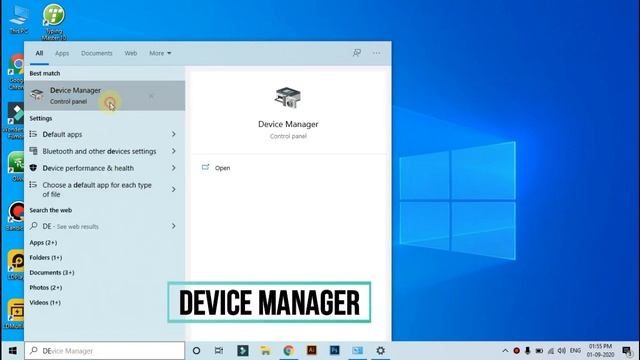The height and width of the screenshot is (360, 640).
Task: Click the Device performance shield icon
Action: [x=33, y=168]
